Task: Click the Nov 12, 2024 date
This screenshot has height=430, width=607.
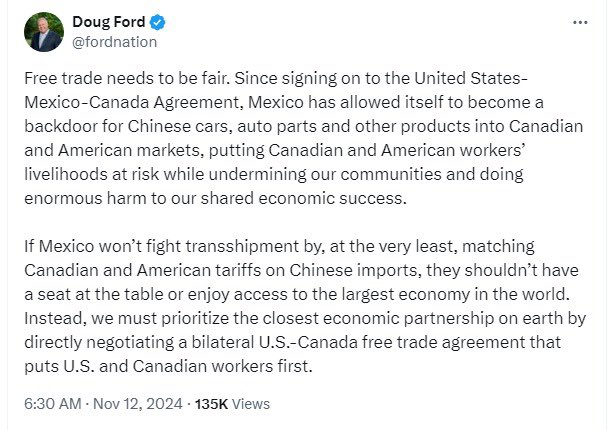Action: pos(137,404)
